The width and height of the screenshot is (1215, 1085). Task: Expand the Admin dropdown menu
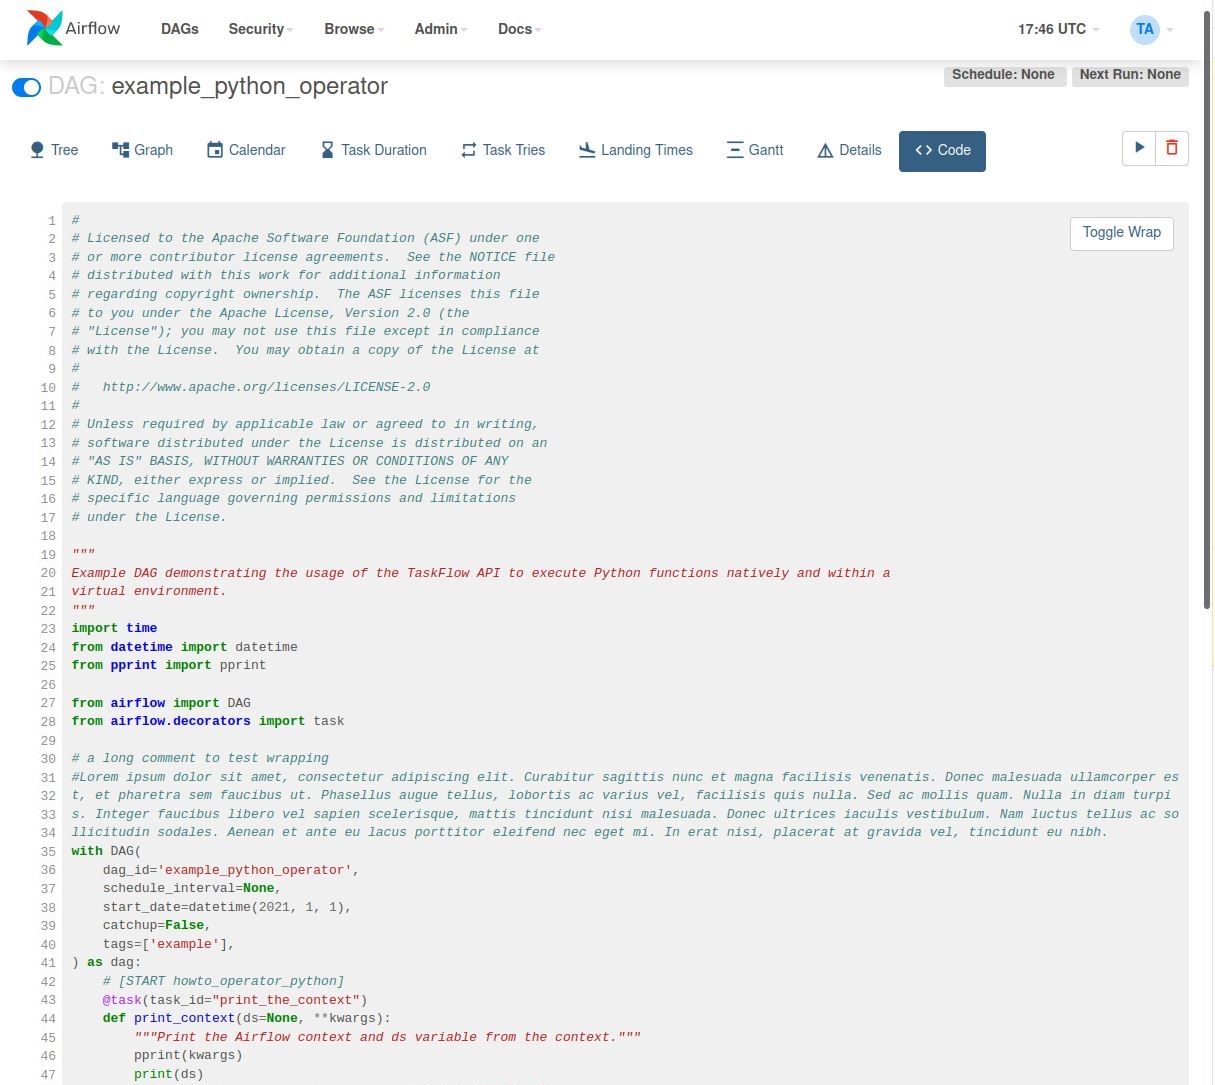coord(441,29)
